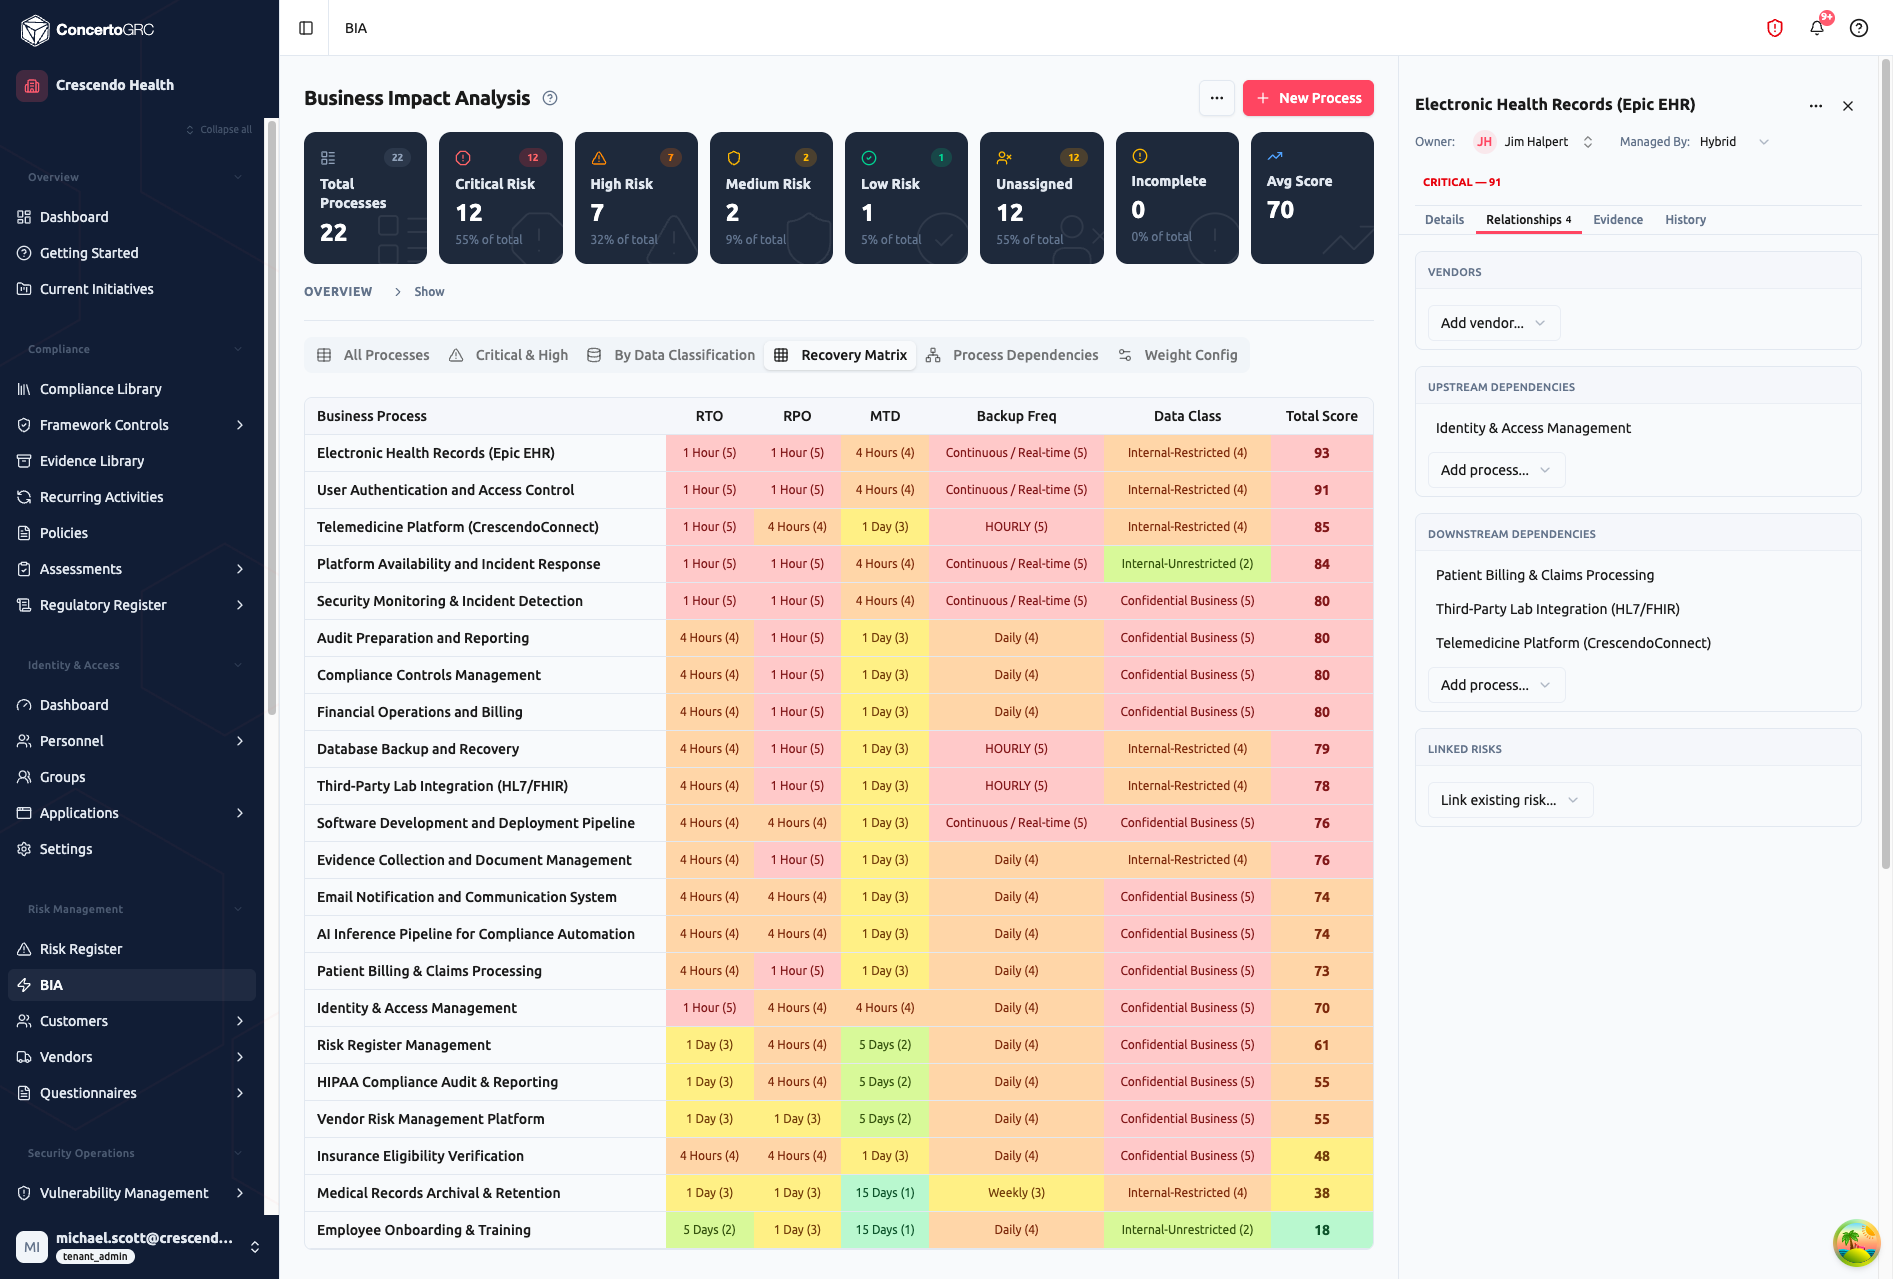Select Medical Records Archival & Retention row
Image resolution: width=1893 pixels, height=1279 pixels.
tap(838, 1193)
